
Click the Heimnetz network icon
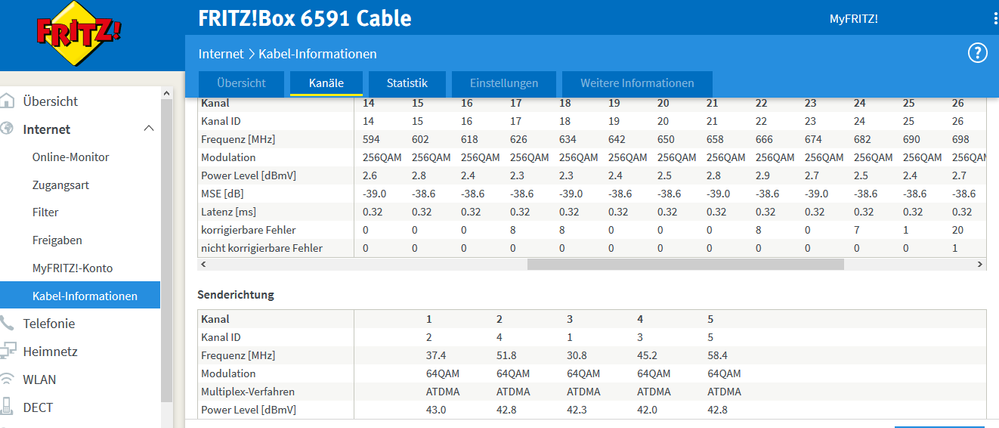coord(8,351)
